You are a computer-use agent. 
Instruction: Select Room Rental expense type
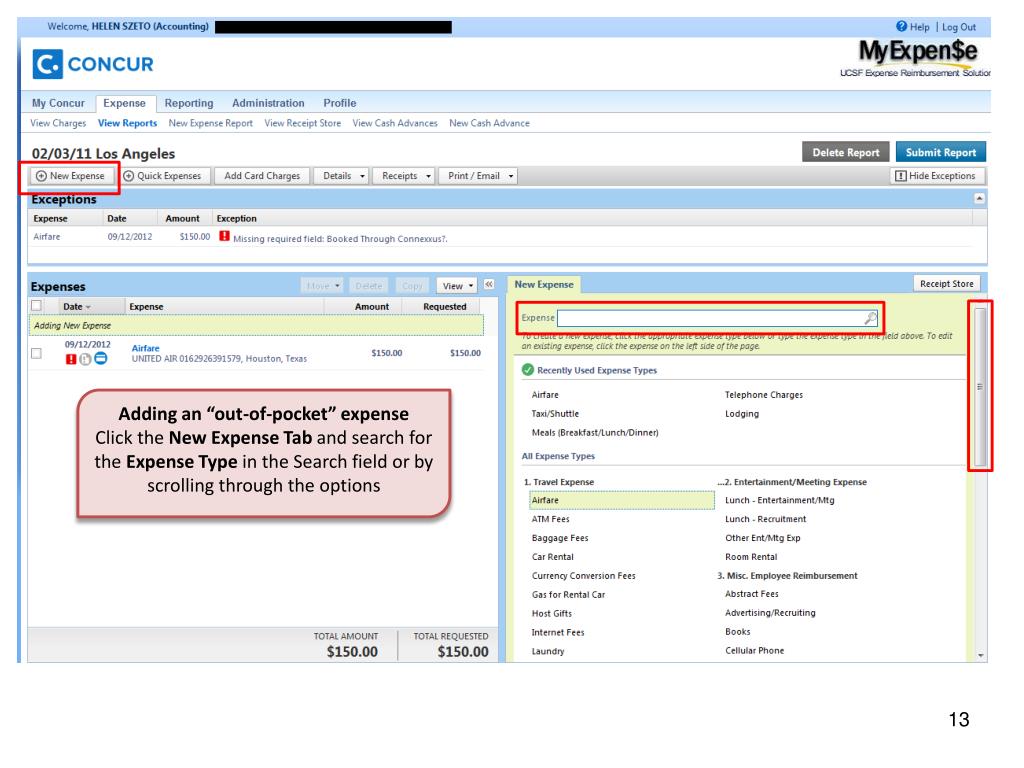(751, 557)
